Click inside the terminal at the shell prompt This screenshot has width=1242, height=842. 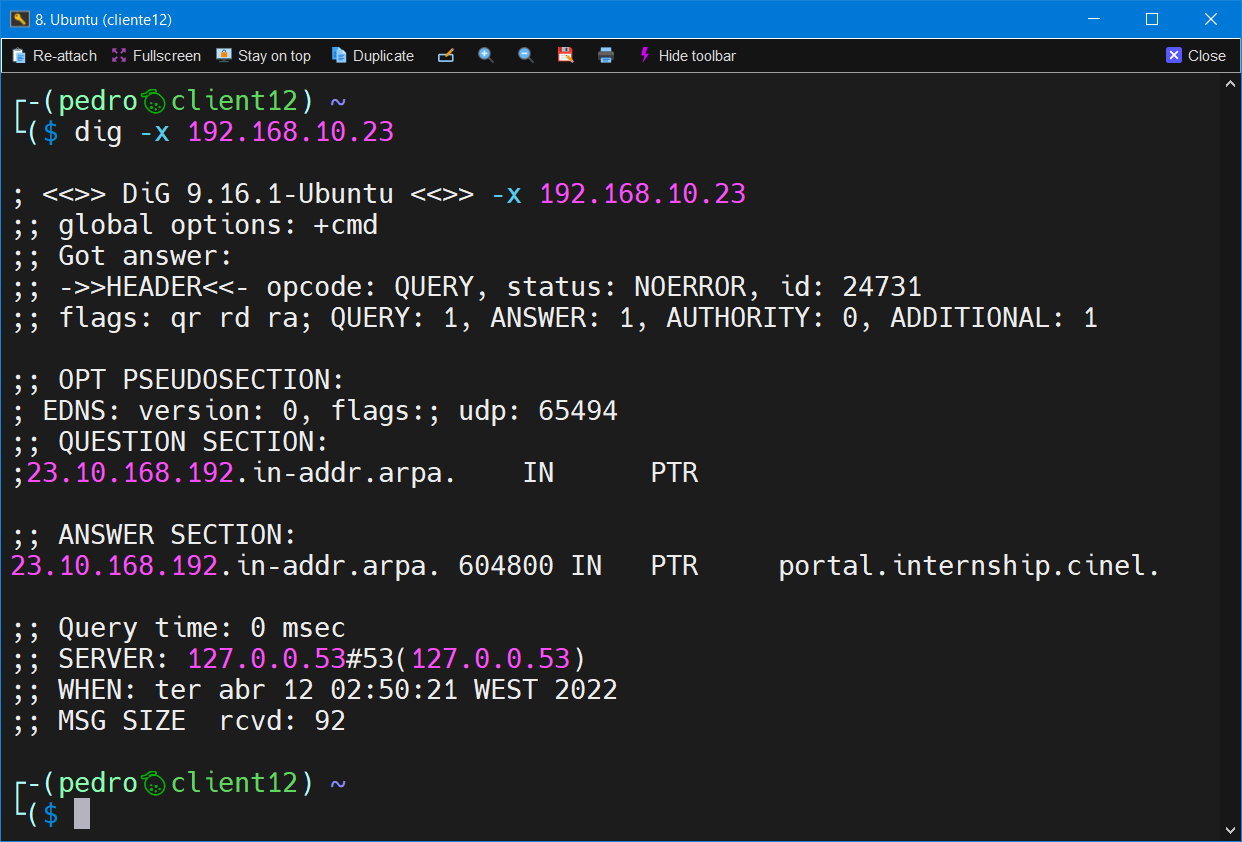(82, 814)
